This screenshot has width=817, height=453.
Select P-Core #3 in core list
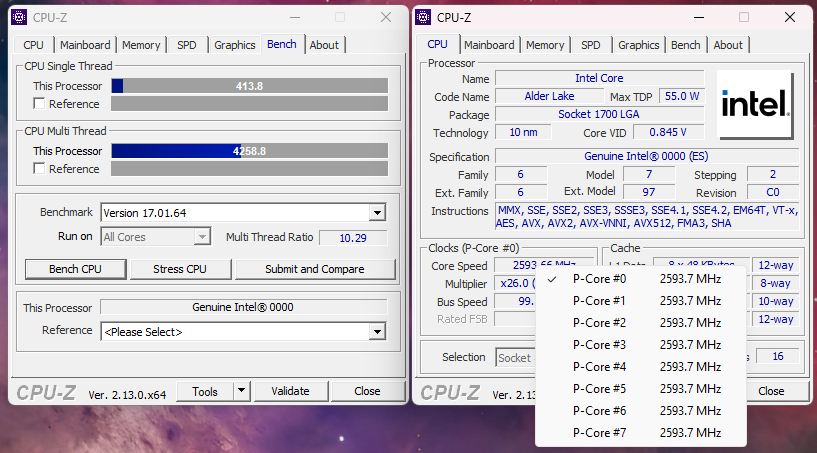coord(641,345)
